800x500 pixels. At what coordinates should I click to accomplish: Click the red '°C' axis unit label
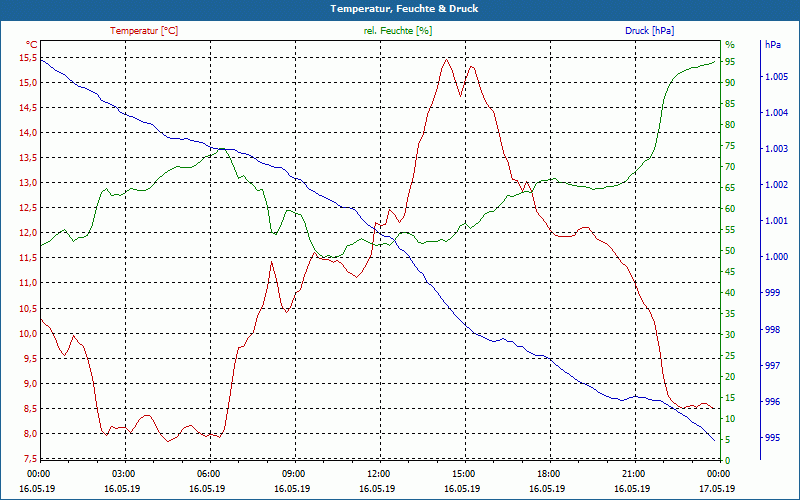(31, 44)
